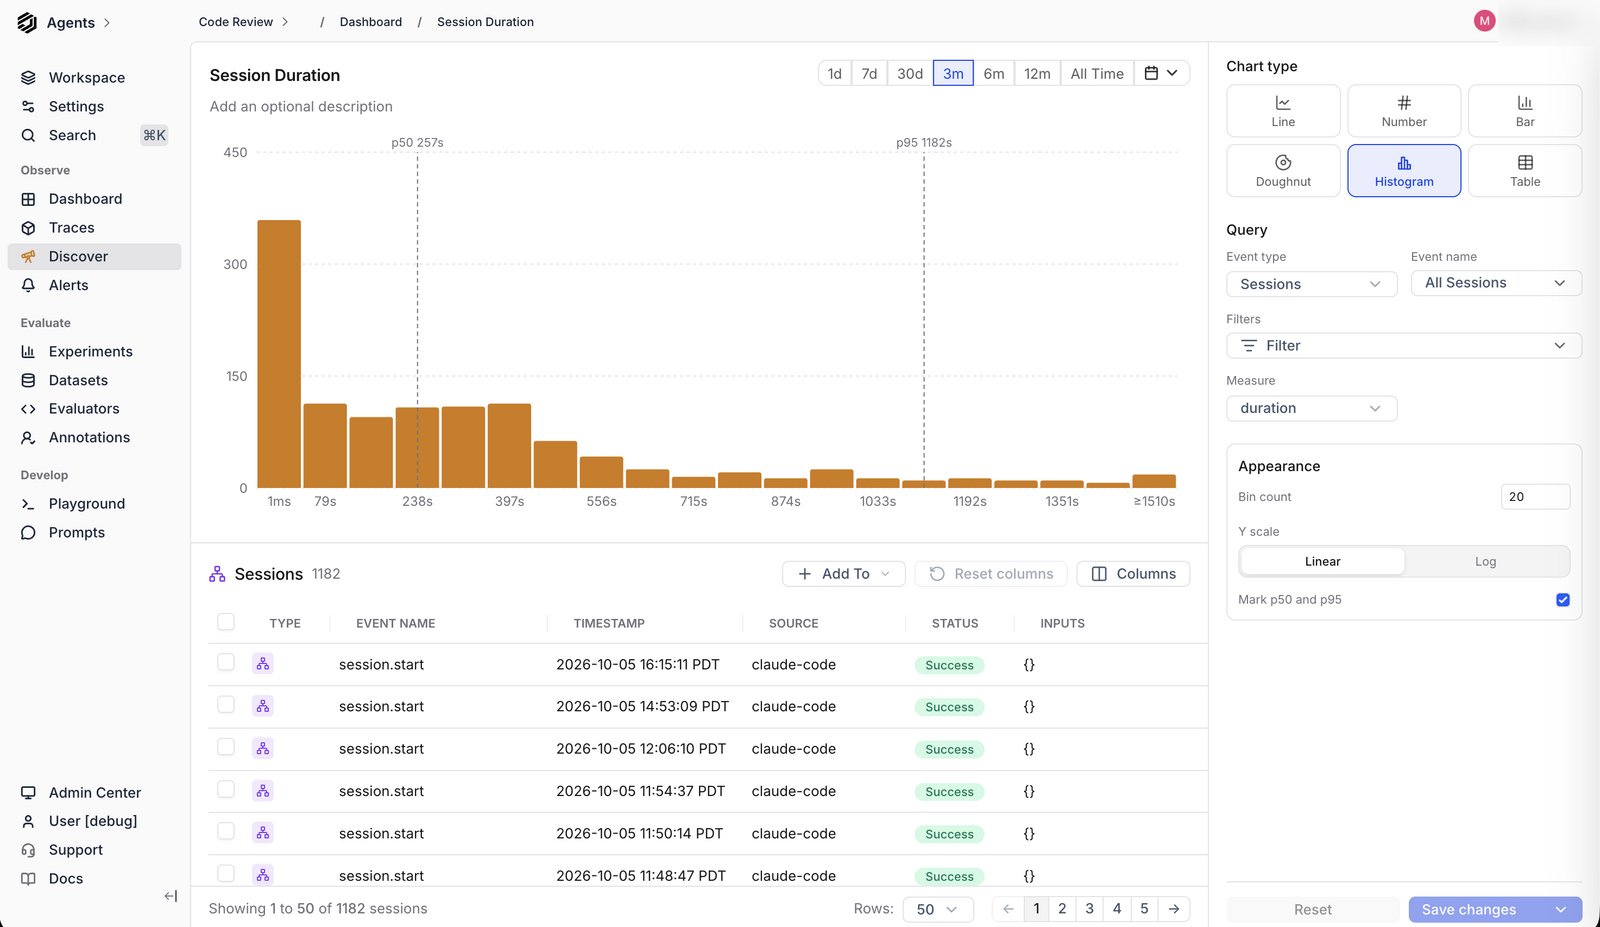Open the All Sessions event name dropdown

1496,283
